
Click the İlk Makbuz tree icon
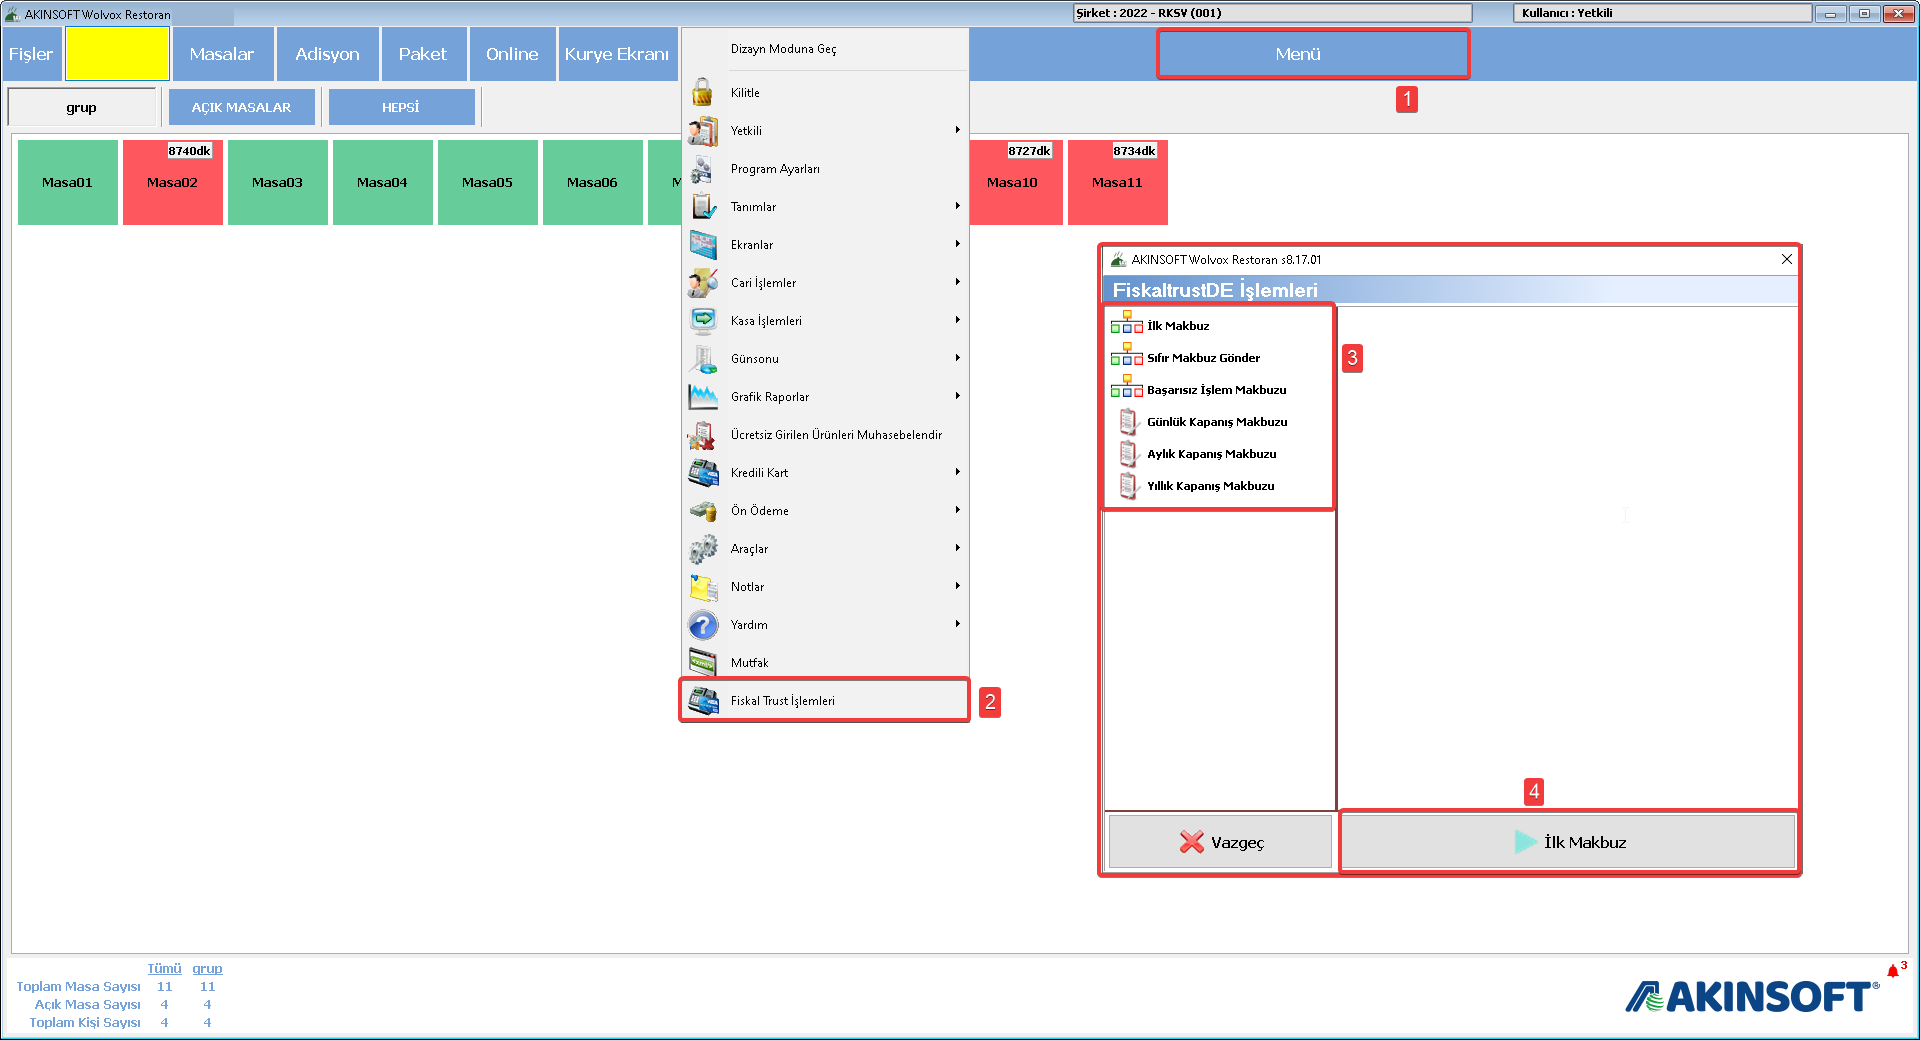pos(1127,323)
